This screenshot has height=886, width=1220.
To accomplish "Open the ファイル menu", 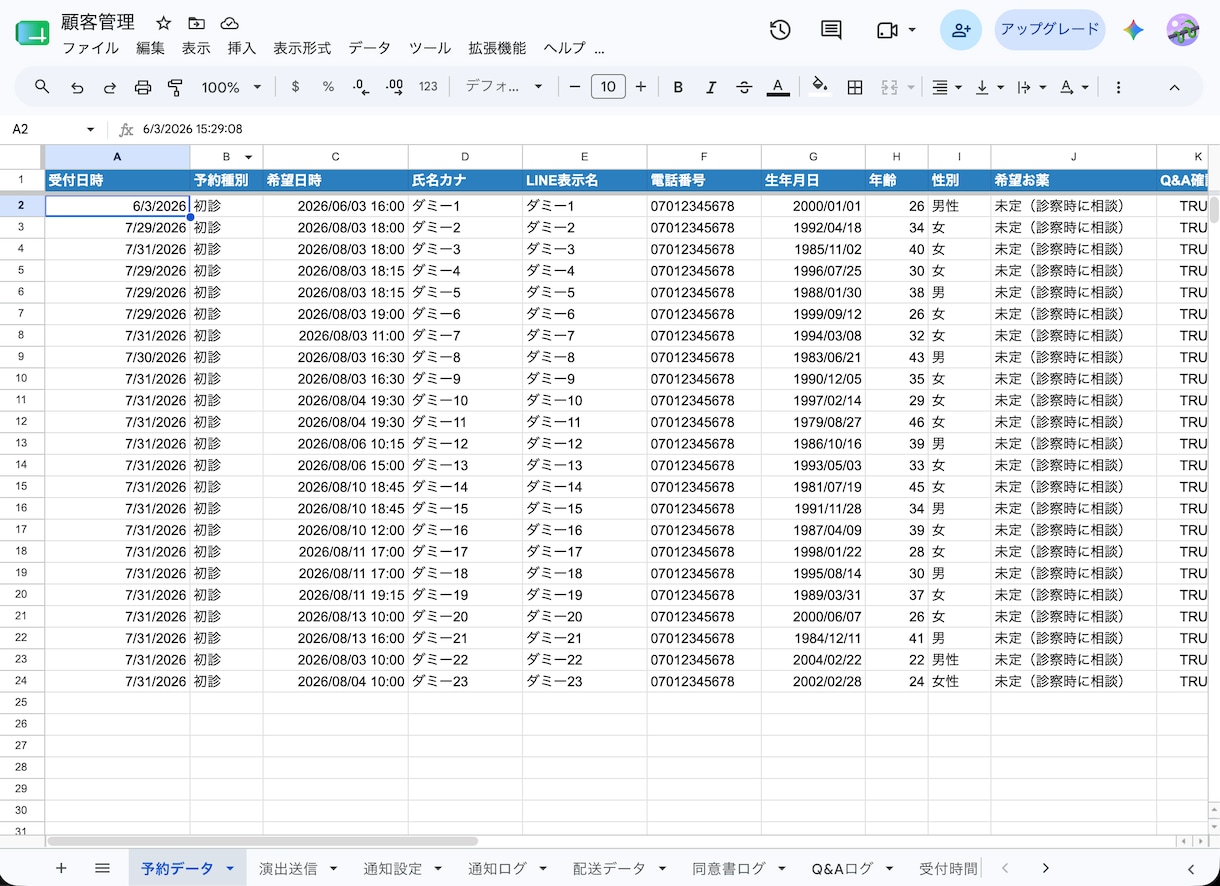I will (x=90, y=48).
